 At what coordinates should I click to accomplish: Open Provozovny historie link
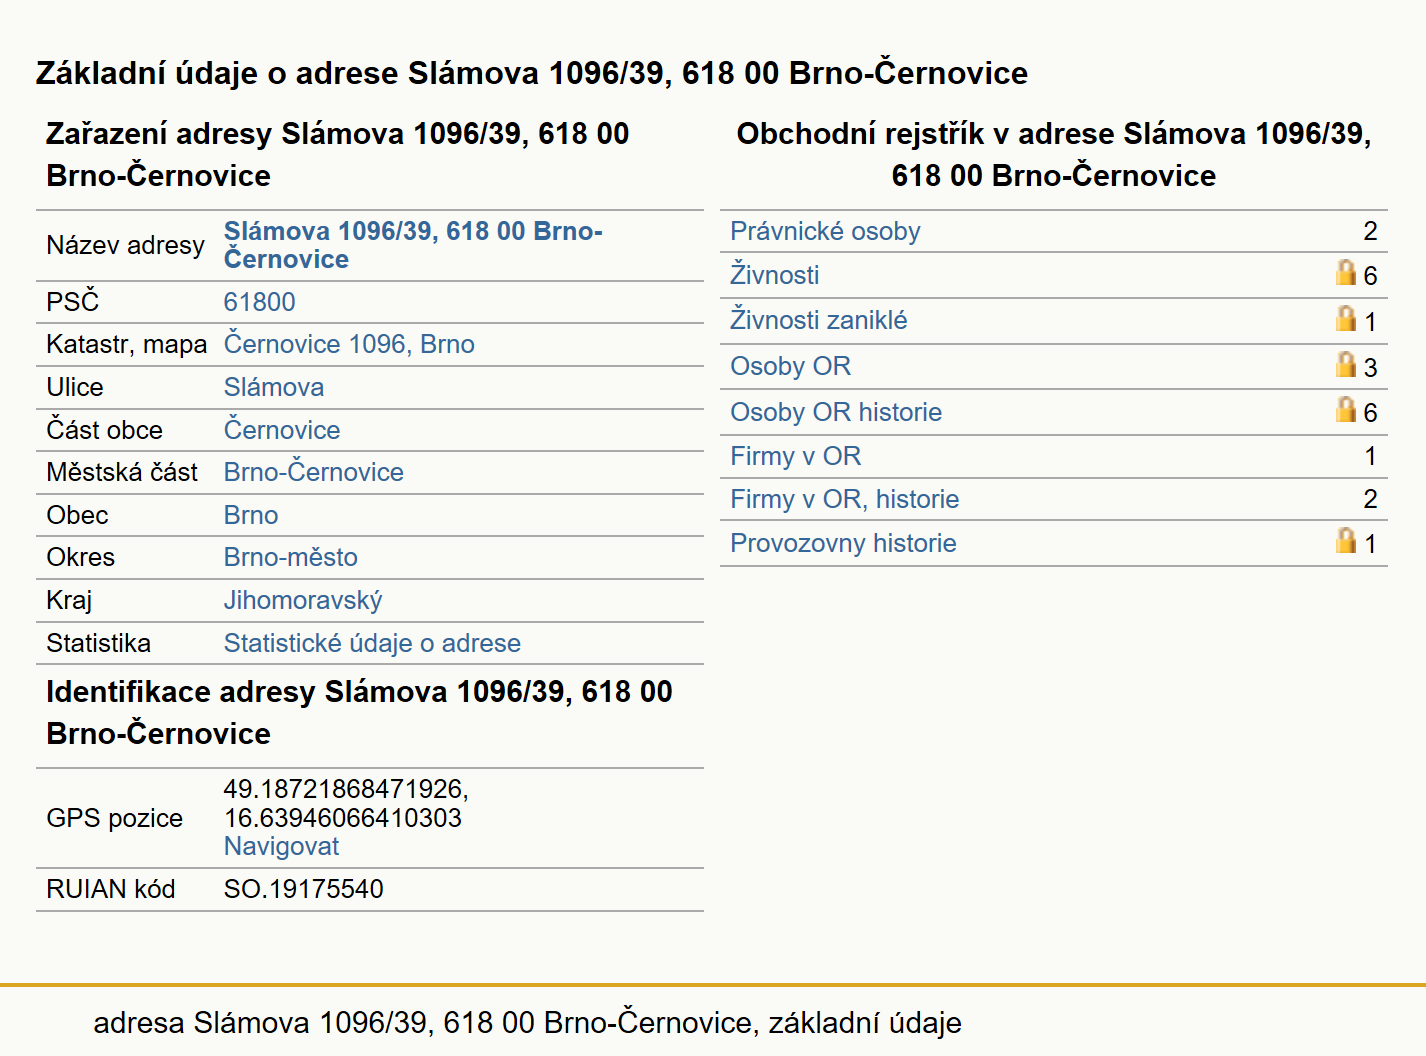(843, 543)
